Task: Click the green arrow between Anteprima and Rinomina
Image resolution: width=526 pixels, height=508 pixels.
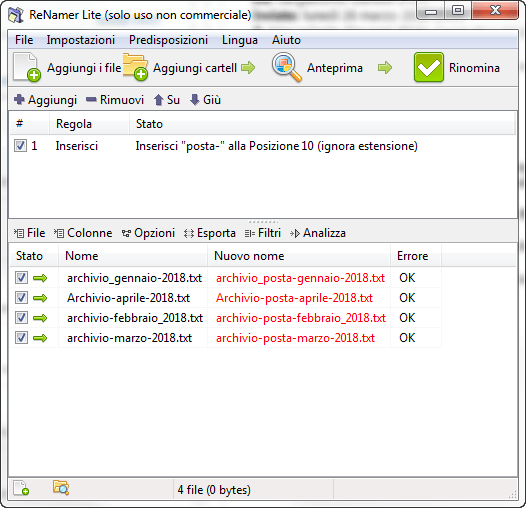Action: 385,67
